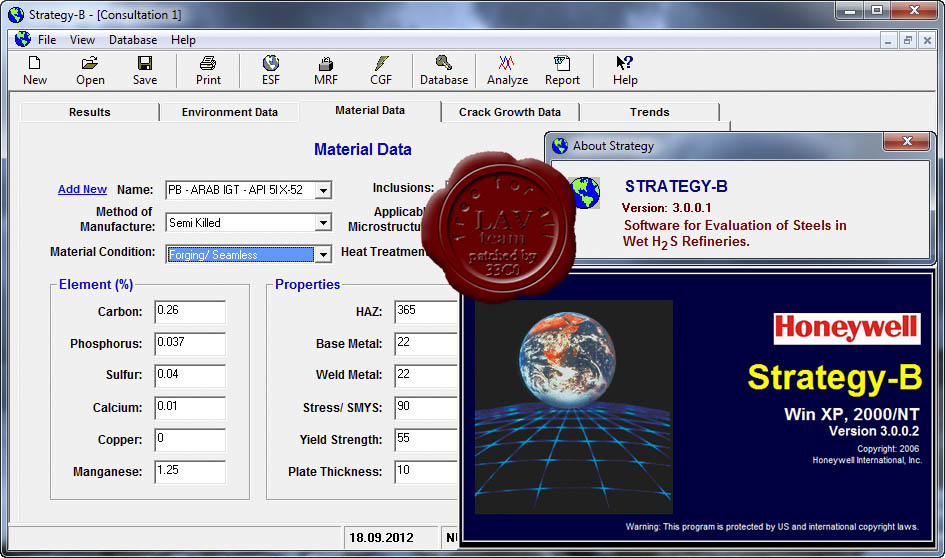Run Analyze from the toolbar

pos(507,70)
